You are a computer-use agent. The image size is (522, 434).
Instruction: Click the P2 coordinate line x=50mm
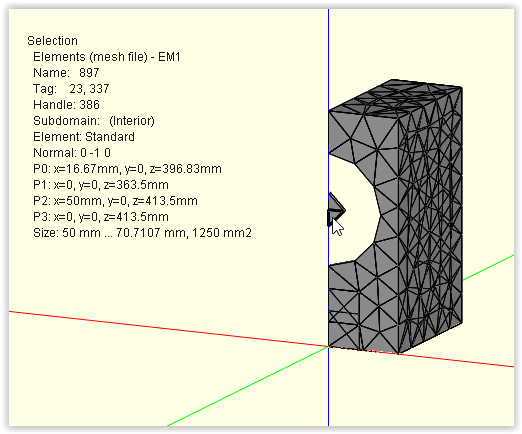tap(115, 201)
